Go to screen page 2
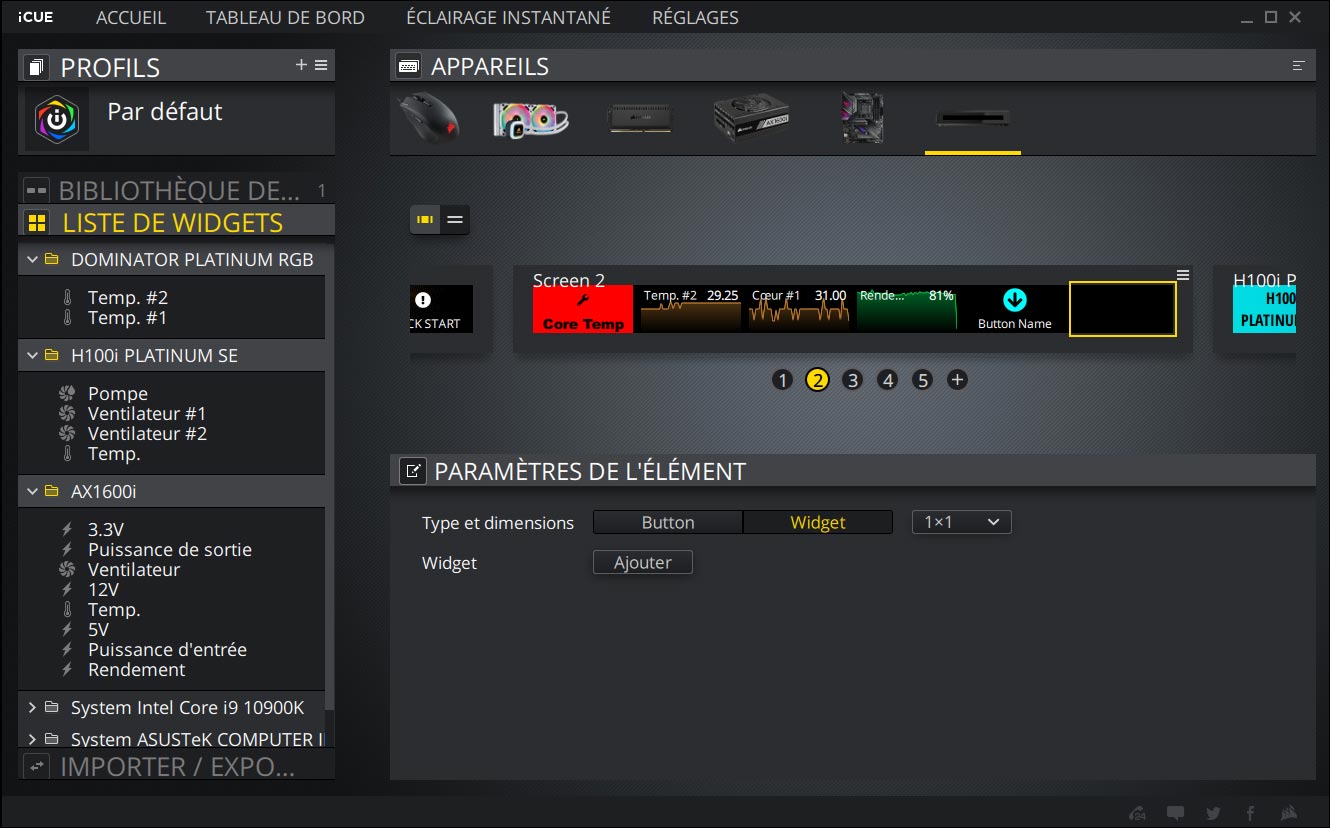Image resolution: width=1330 pixels, height=828 pixels. (818, 380)
